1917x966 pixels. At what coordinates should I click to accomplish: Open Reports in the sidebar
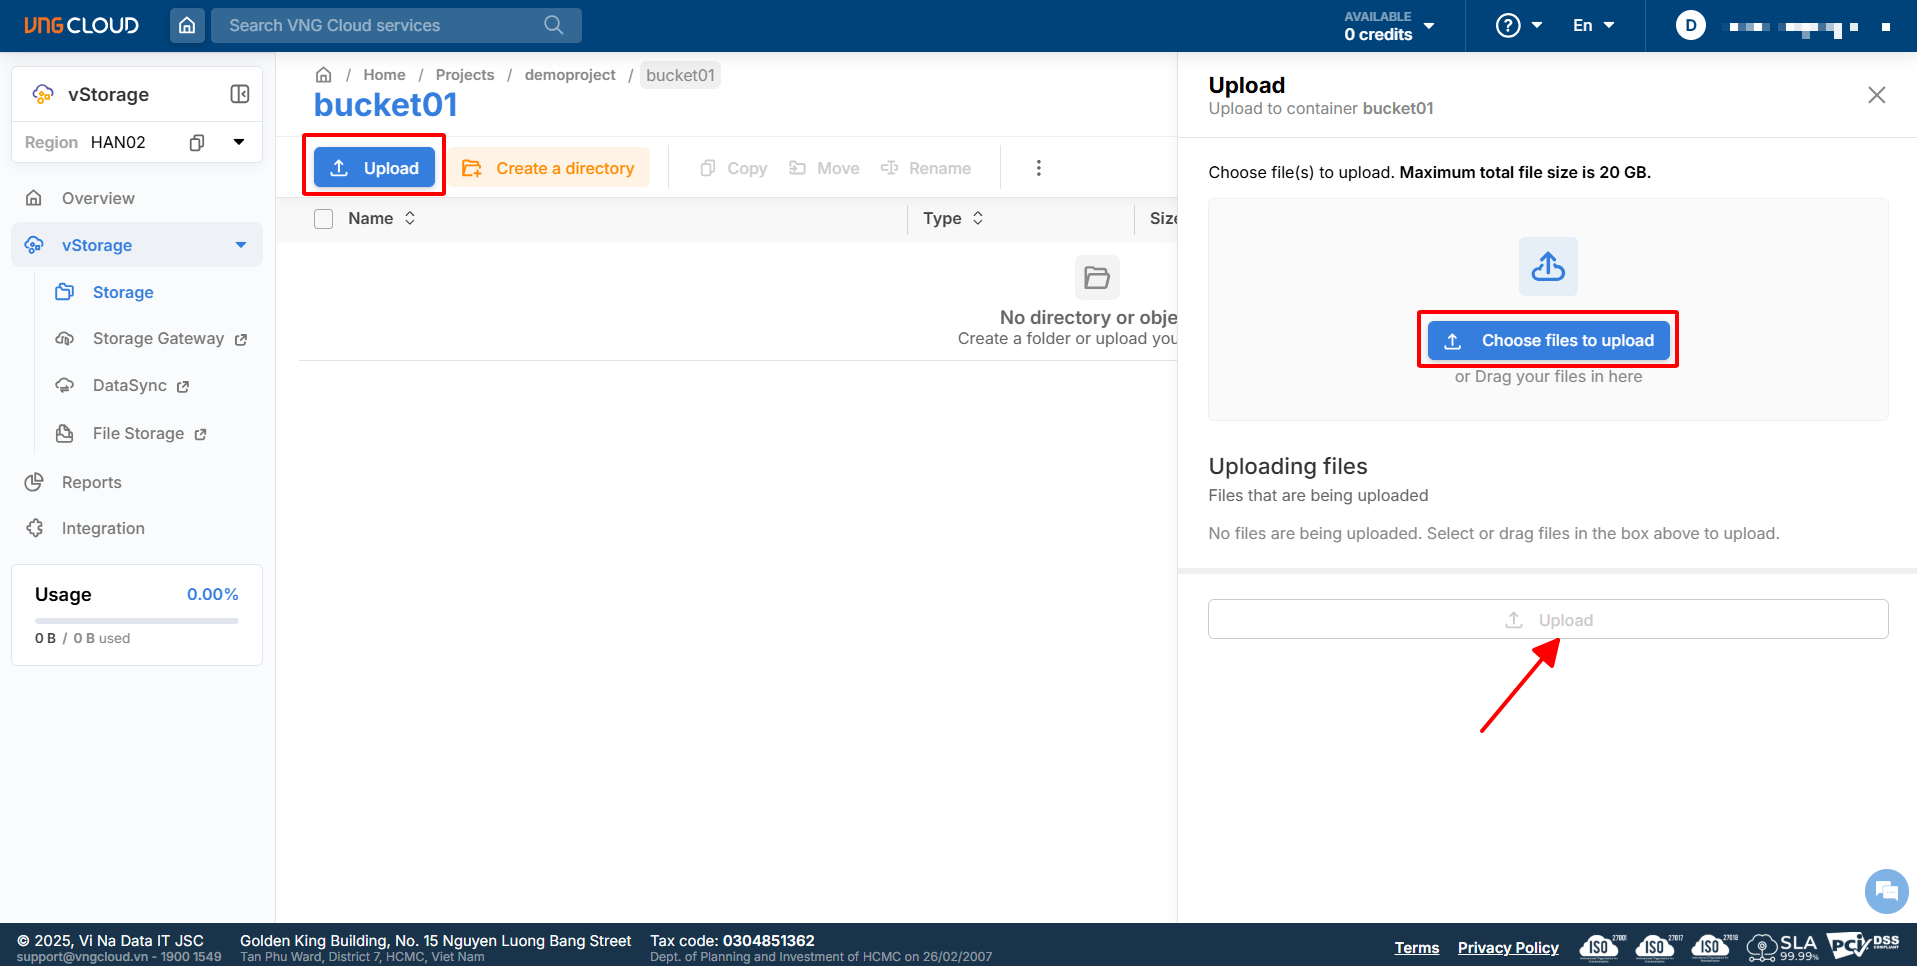[91, 482]
